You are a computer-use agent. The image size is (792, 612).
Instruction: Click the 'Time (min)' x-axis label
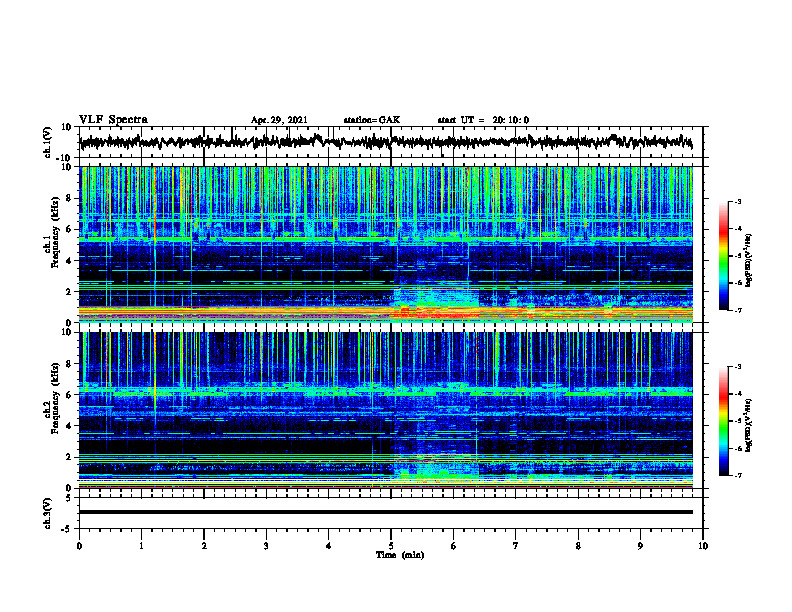[x=400, y=555]
